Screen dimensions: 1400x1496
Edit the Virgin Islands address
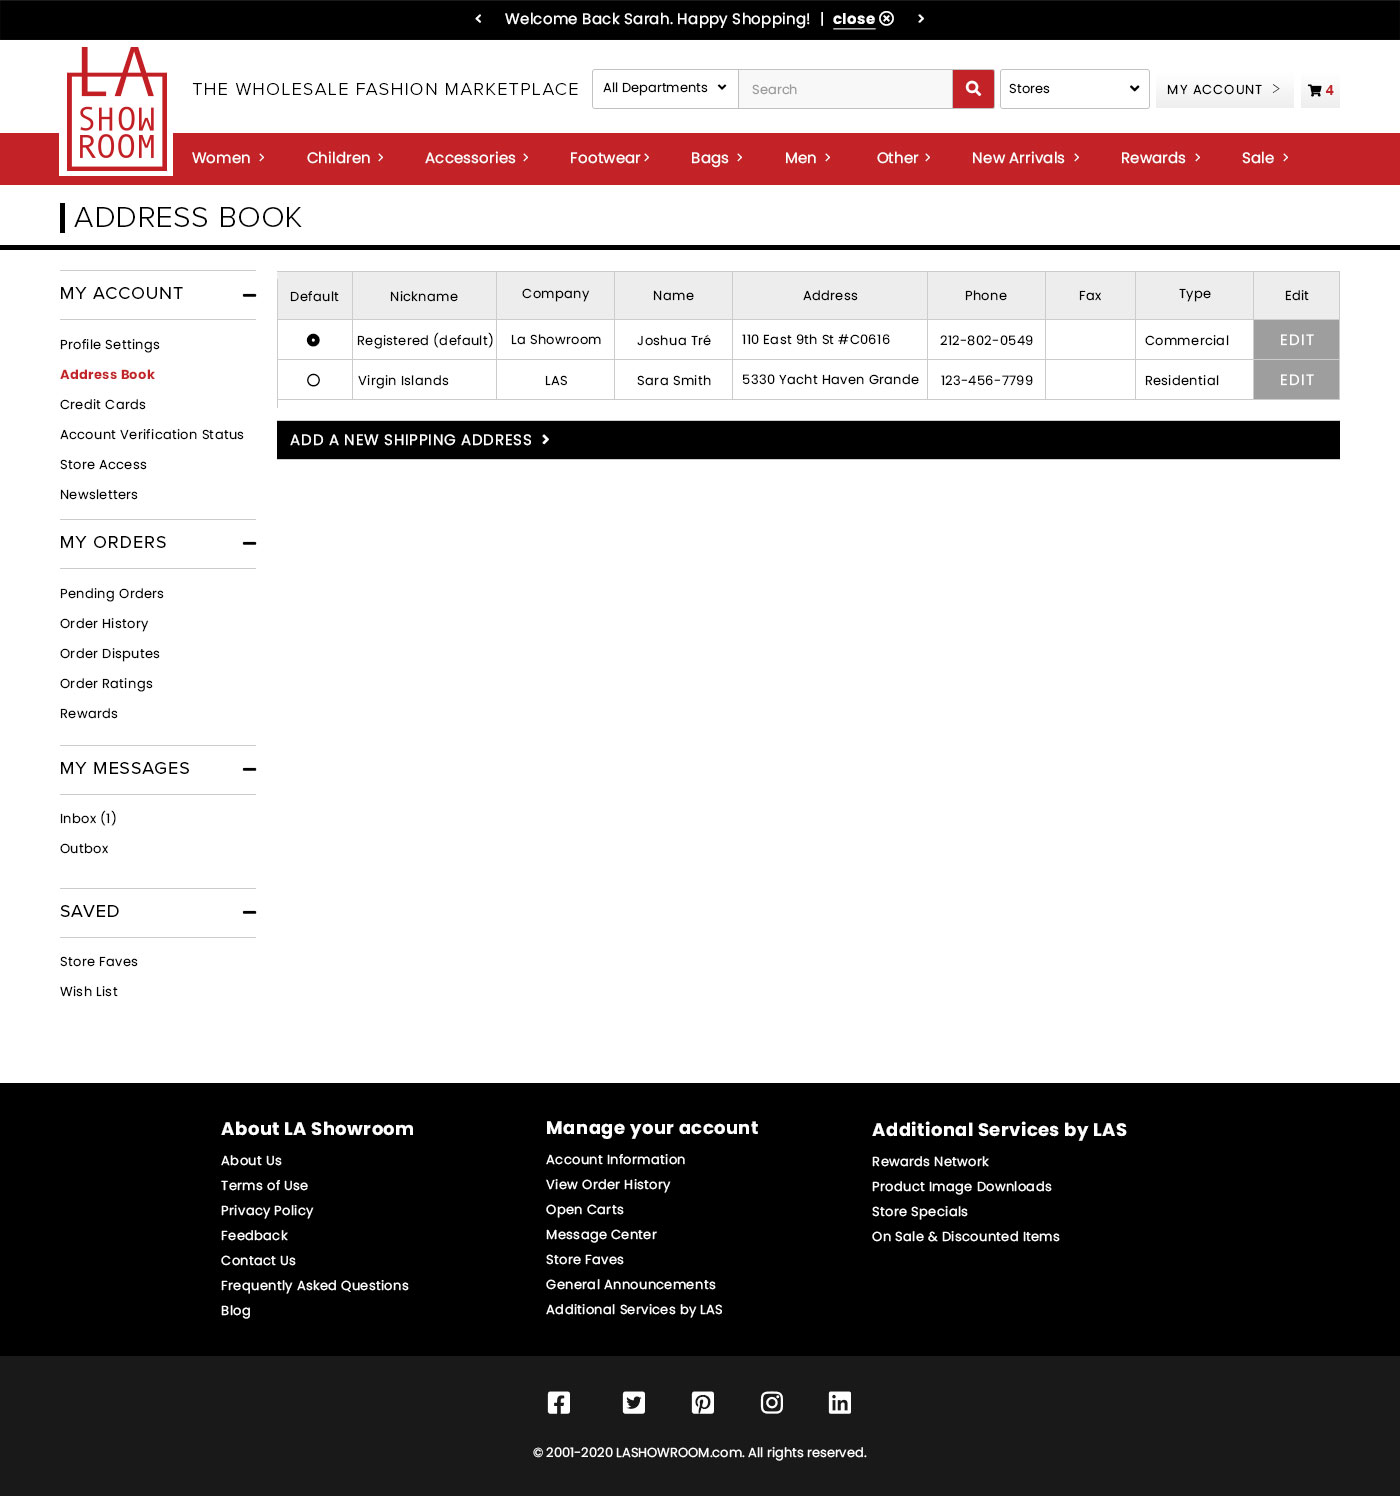tap(1296, 380)
